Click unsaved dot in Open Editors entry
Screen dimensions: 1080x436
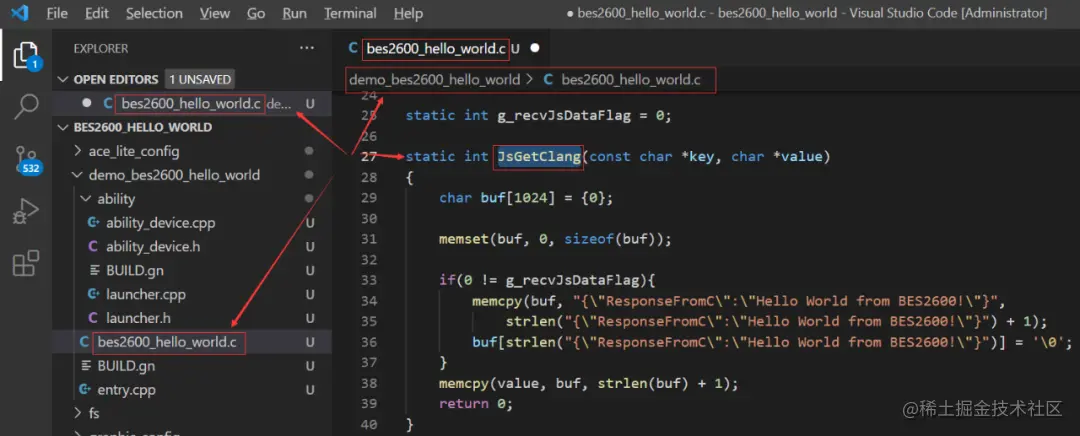point(87,103)
